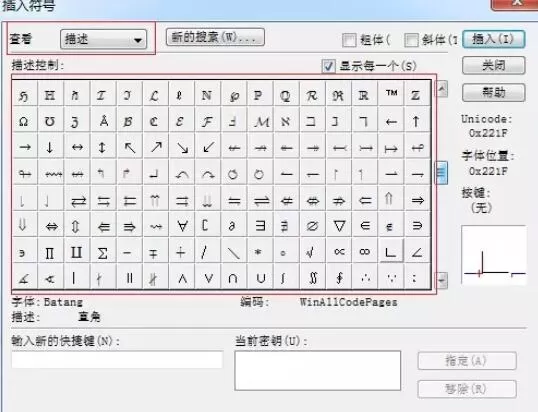
Task: Select the Angstrom Å symbol
Action: click(103, 121)
